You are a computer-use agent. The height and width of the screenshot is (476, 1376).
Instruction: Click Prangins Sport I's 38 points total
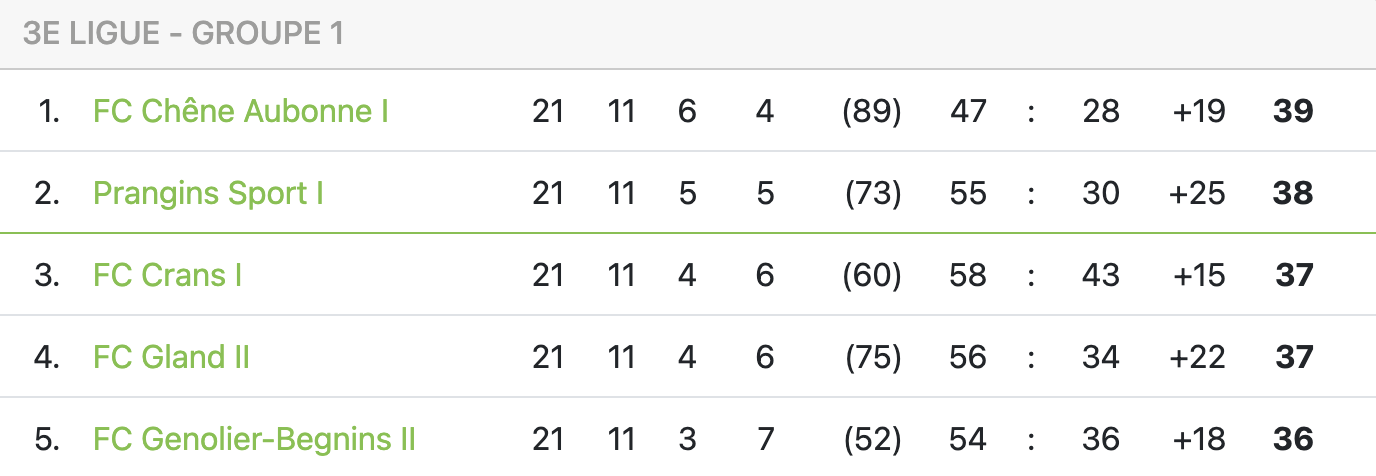tap(1293, 193)
